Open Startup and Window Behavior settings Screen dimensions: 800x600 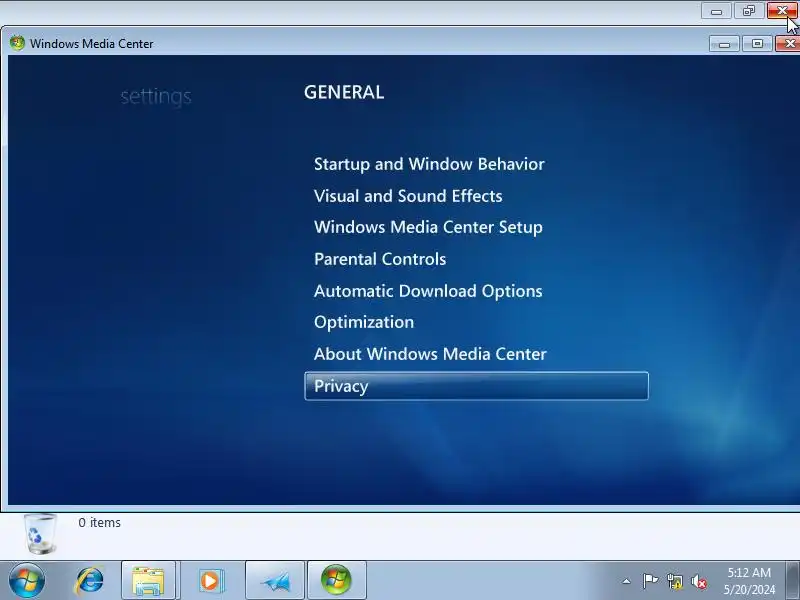(429, 164)
